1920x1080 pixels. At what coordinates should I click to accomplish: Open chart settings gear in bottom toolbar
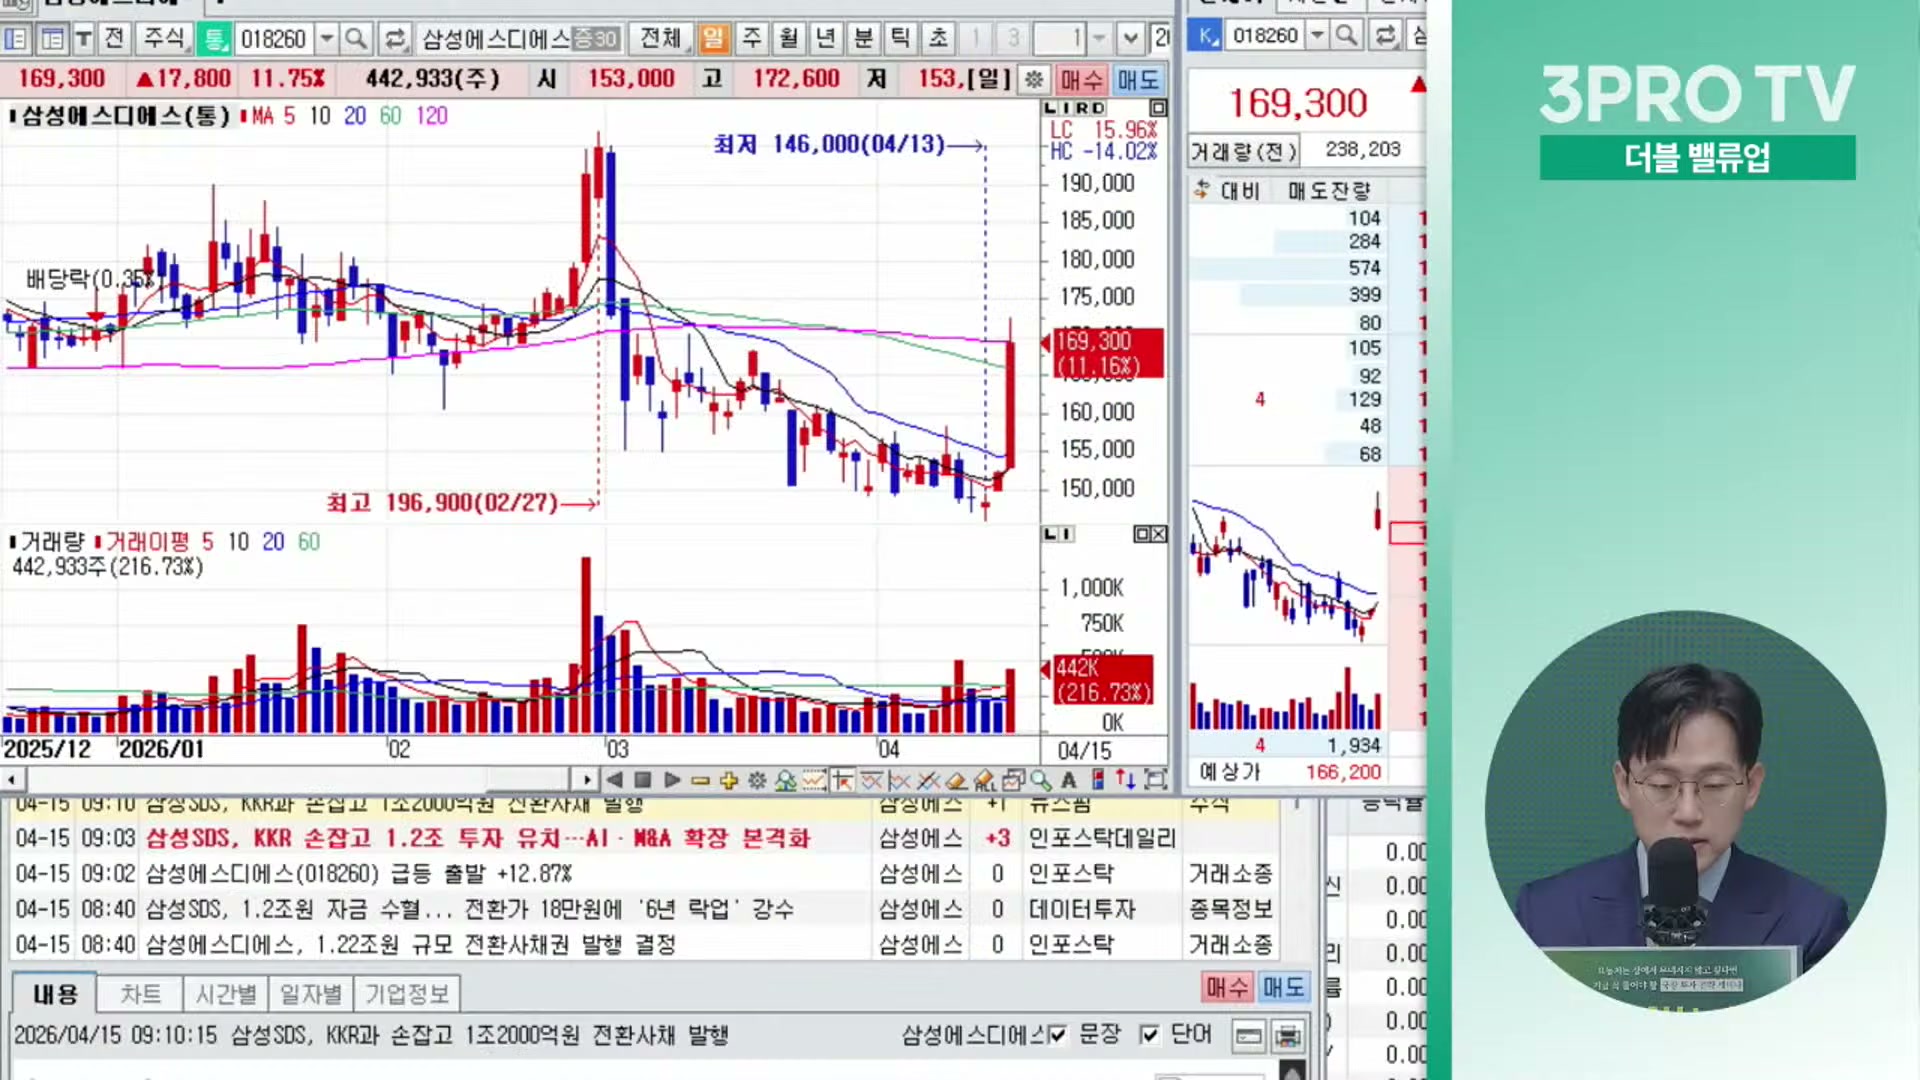point(757,780)
